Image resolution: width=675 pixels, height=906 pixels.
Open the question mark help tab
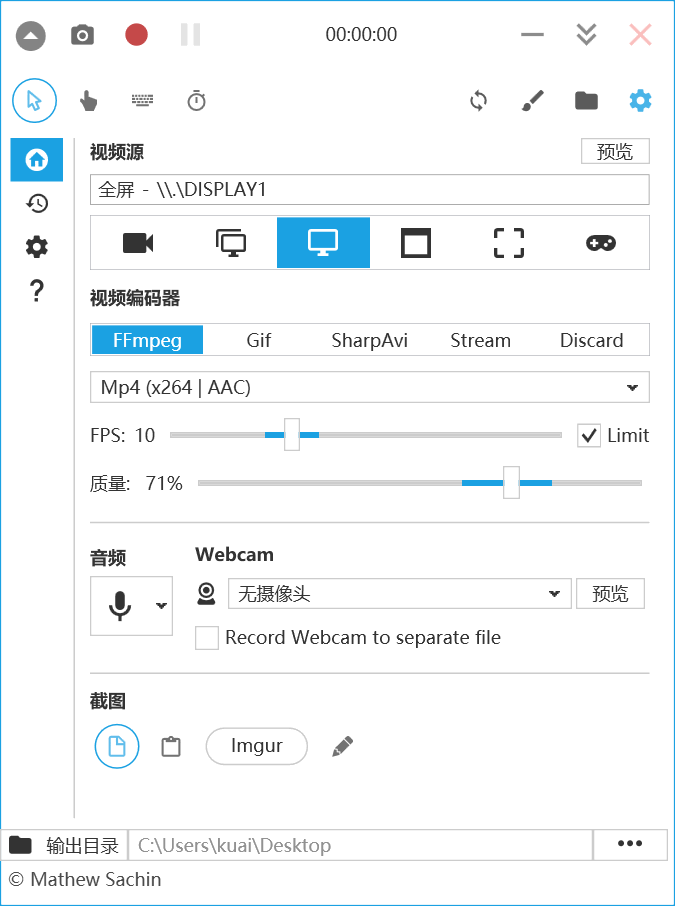pyautogui.click(x=36, y=291)
